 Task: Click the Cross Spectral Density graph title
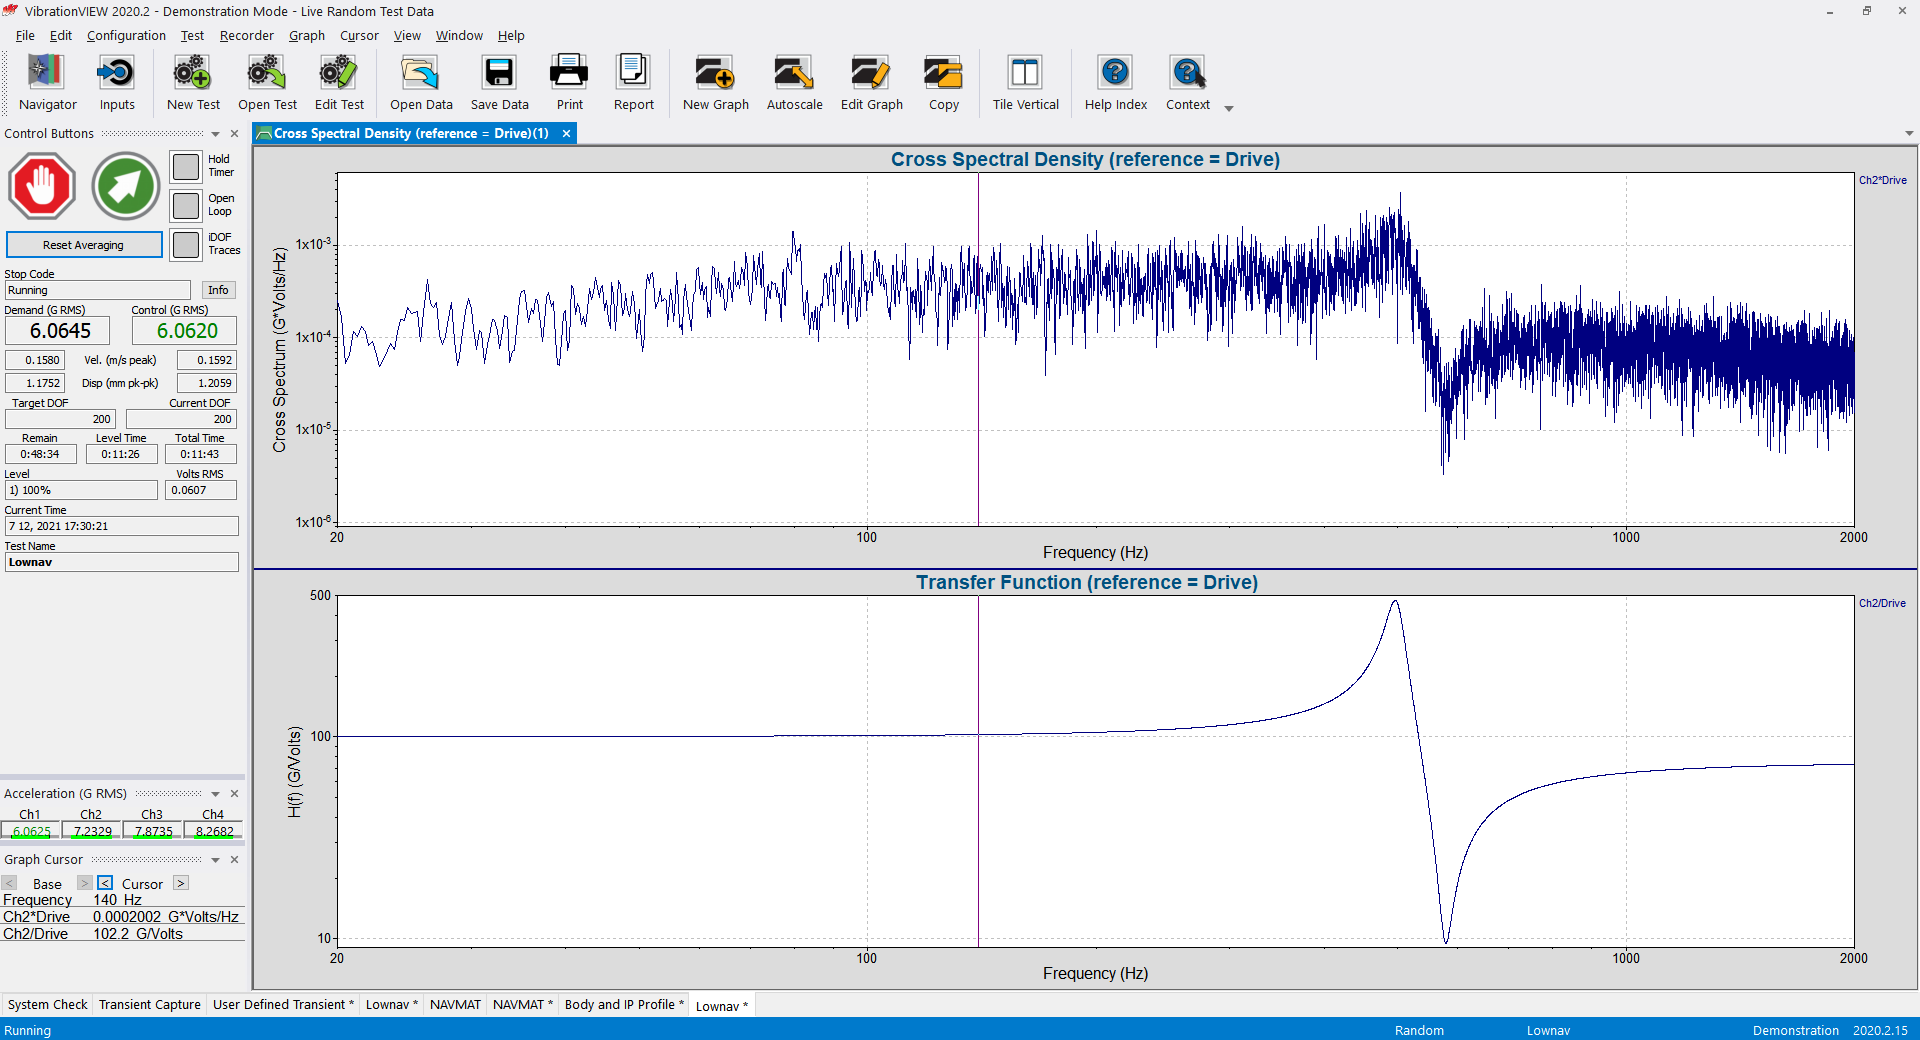(x=1085, y=160)
